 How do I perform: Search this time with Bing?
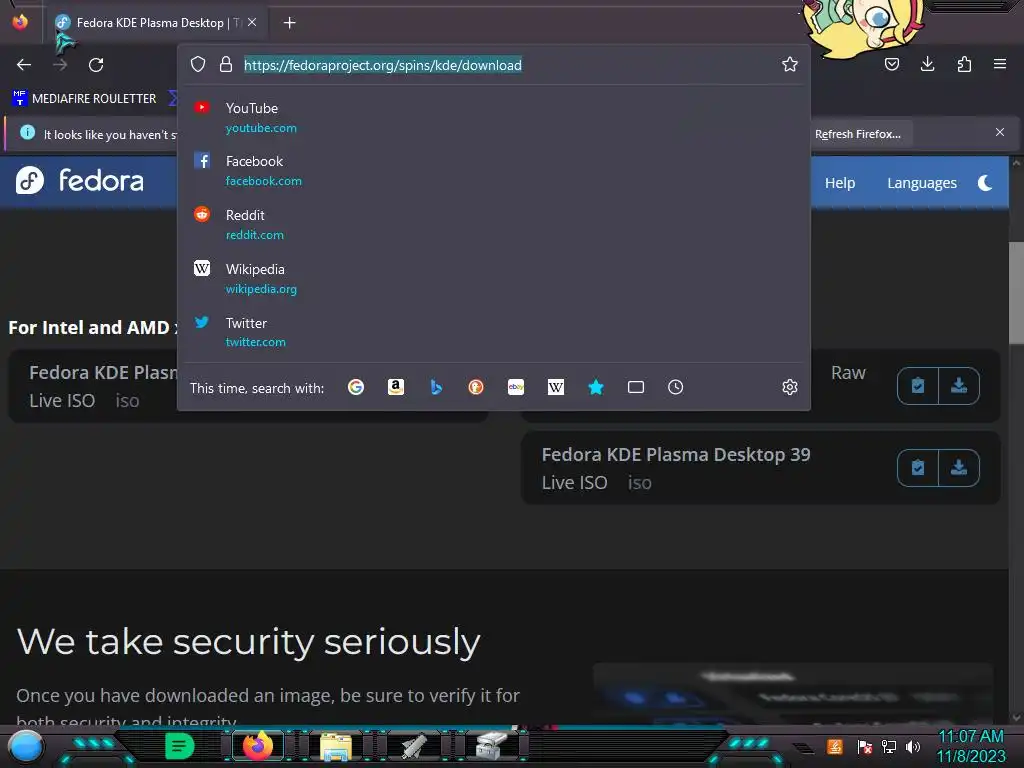pyautogui.click(x=436, y=387)
